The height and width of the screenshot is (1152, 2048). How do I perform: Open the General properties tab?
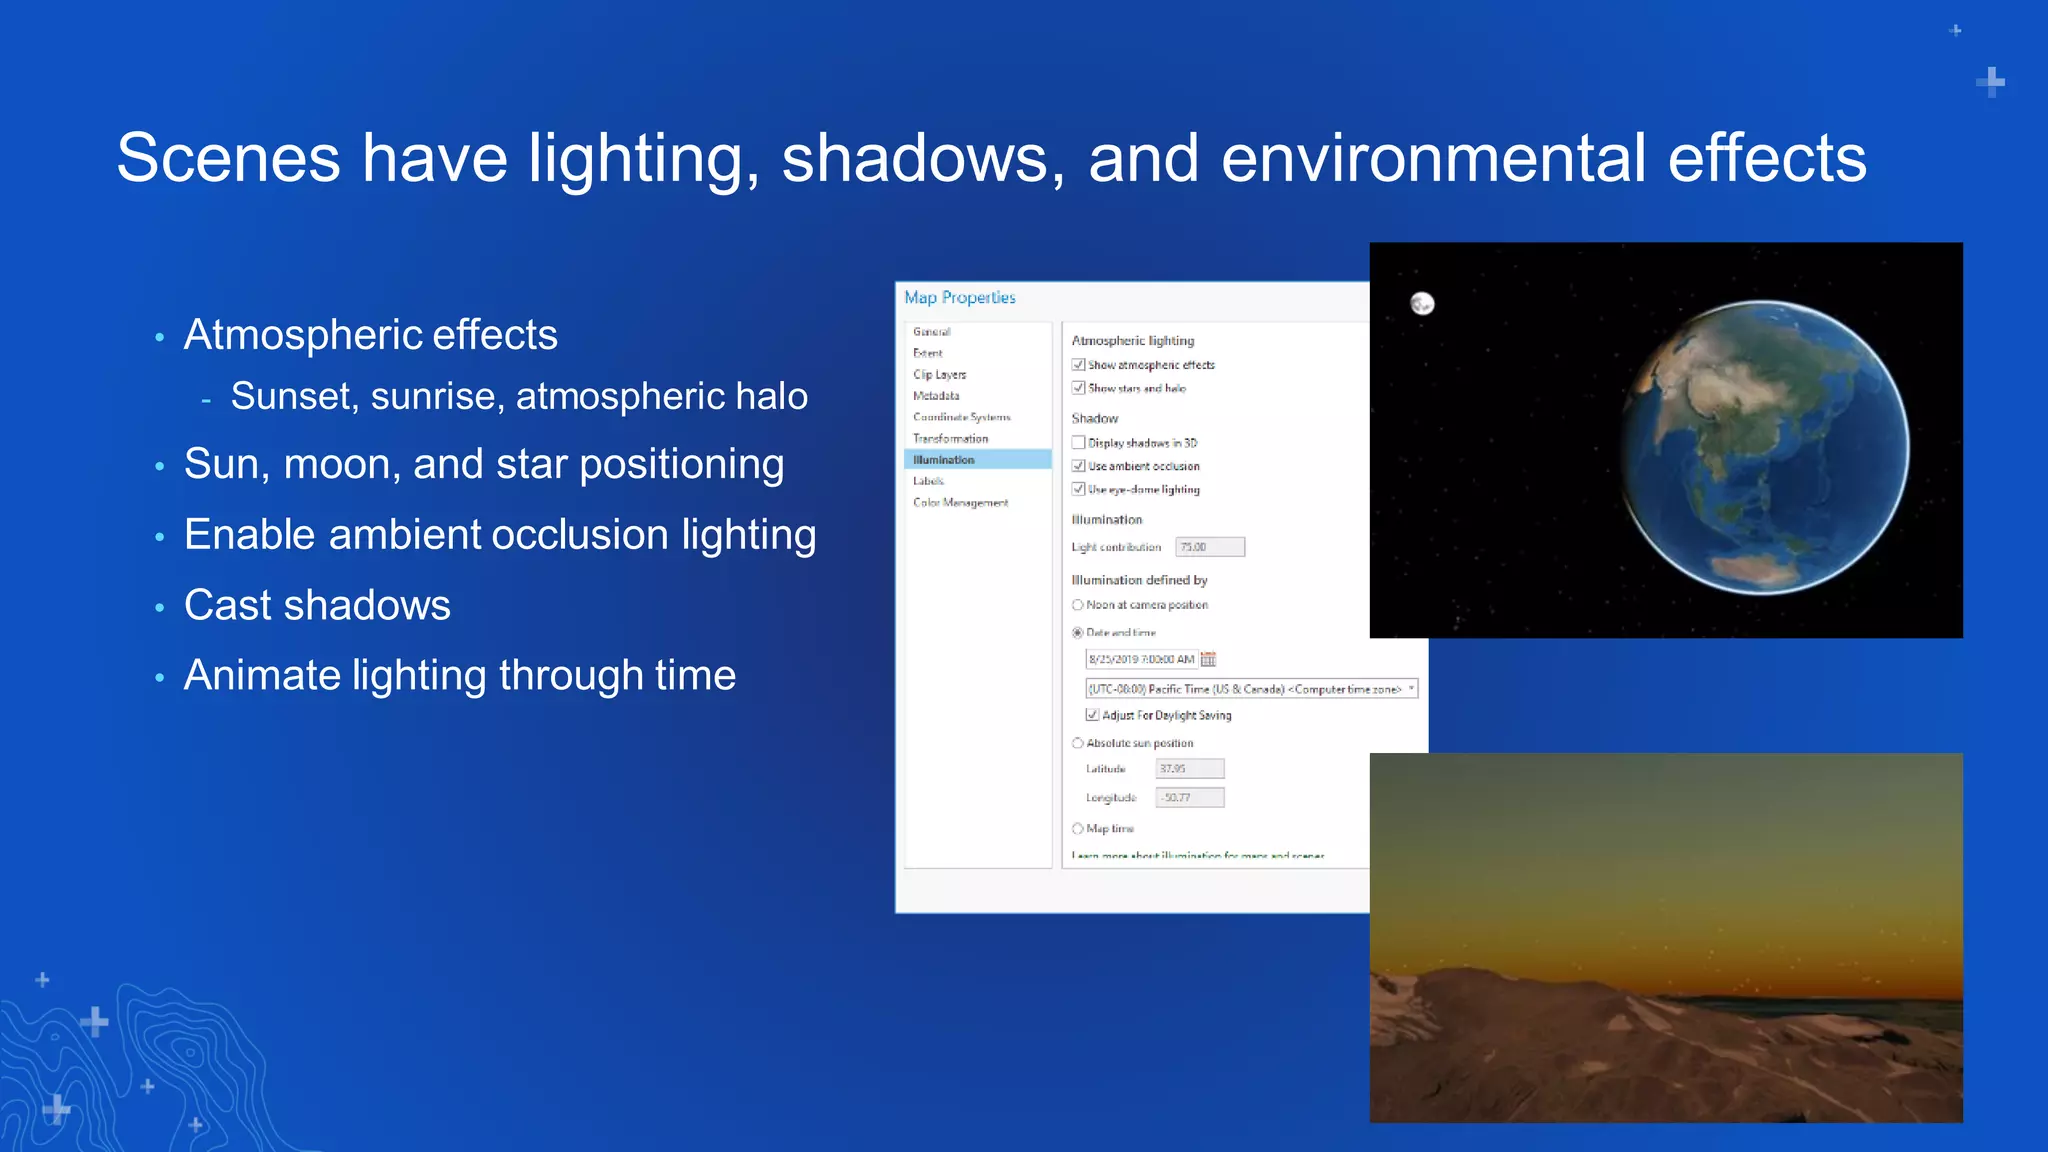point(931,332)
